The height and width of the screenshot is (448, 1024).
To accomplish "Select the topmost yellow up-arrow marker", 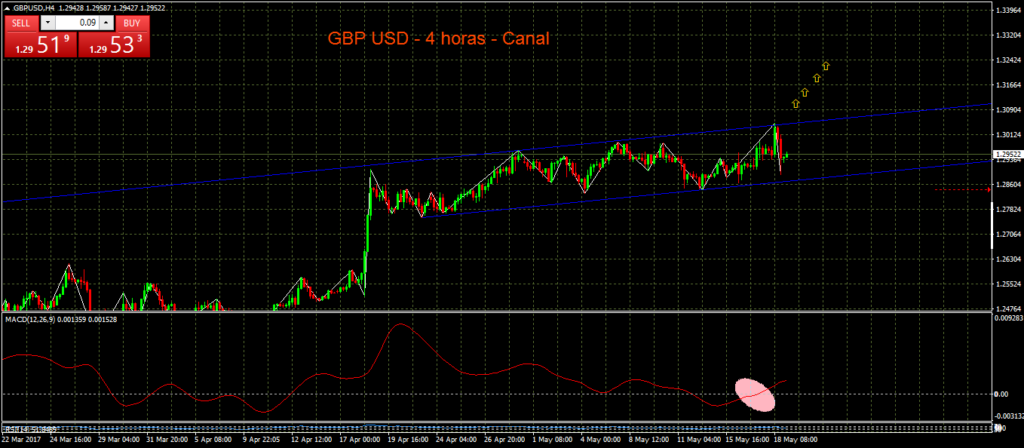I will coord(826,66).
